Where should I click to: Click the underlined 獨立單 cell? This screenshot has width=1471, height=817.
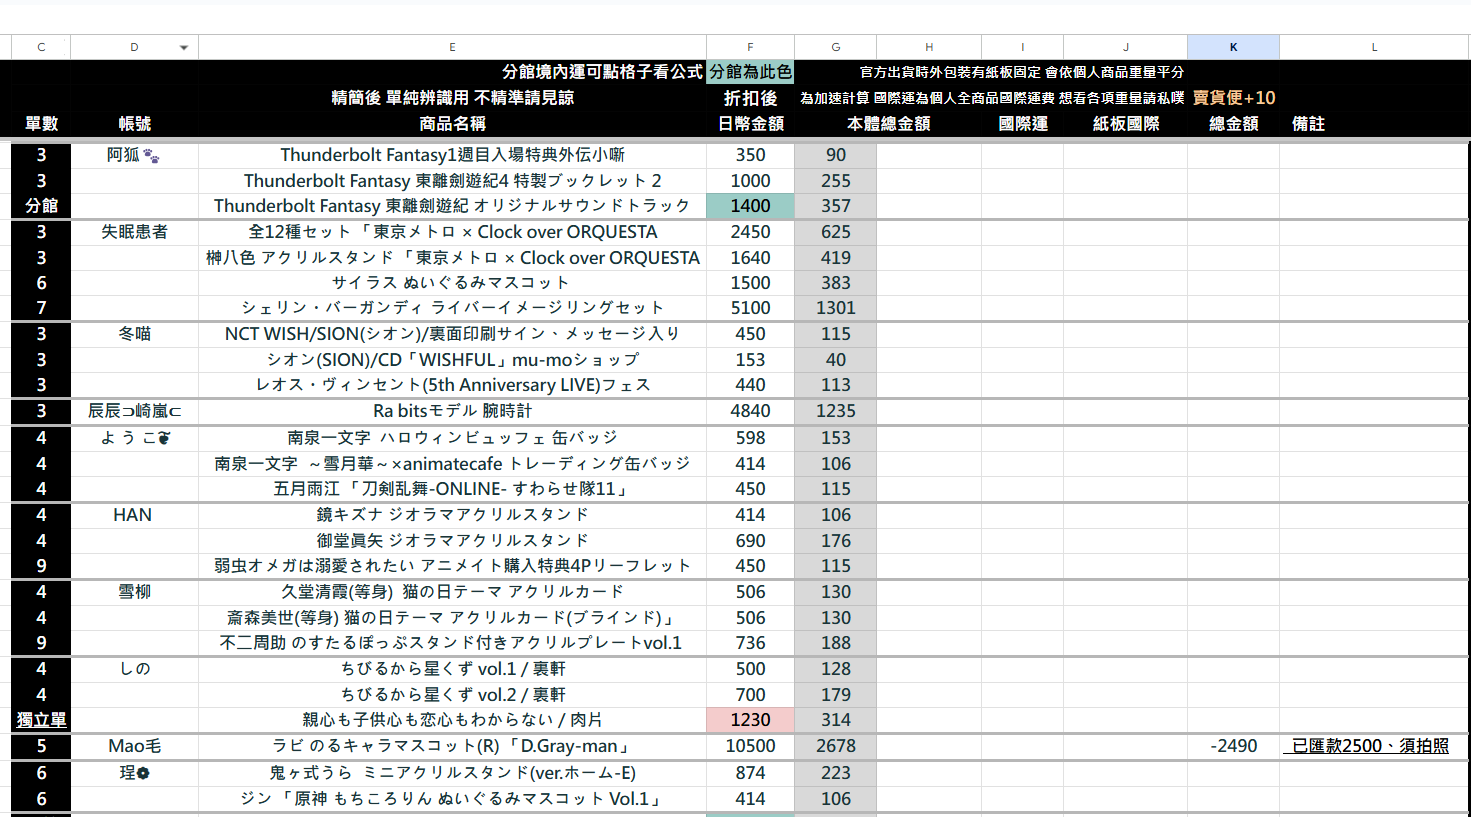coord(41,720)
